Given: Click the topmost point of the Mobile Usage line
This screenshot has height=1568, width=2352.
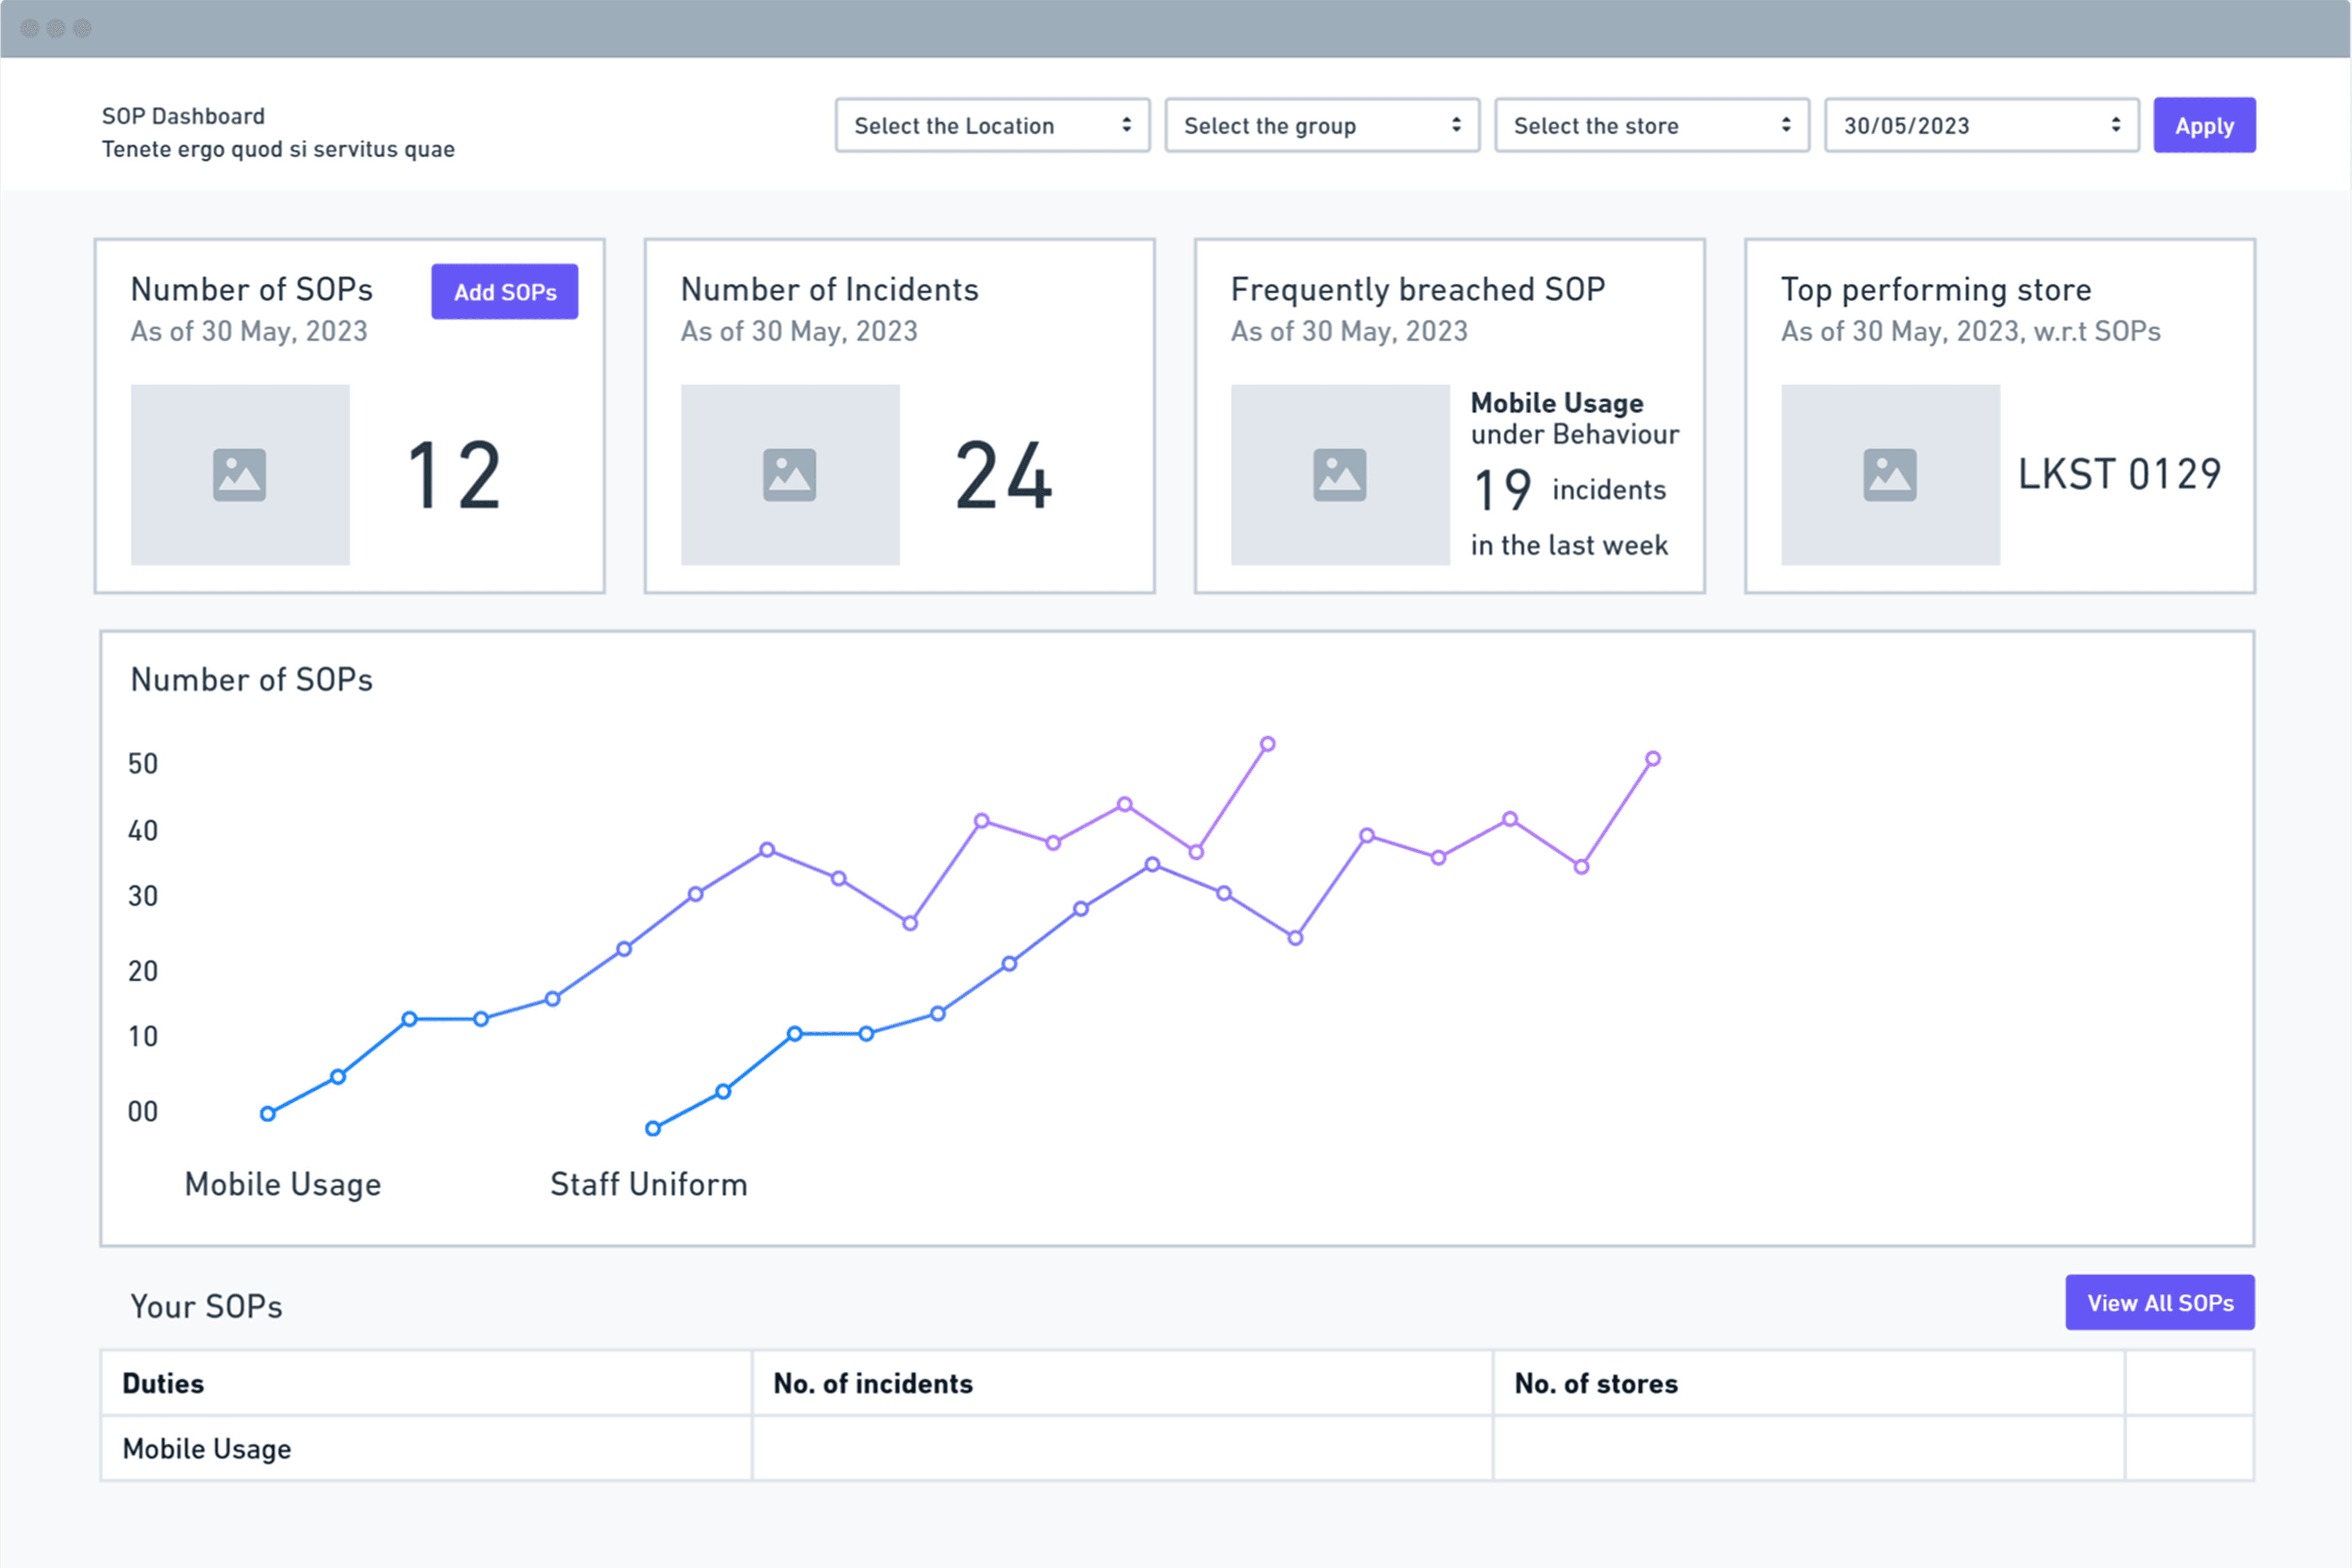Looking at the screenshot, I should click(1268, 744).
